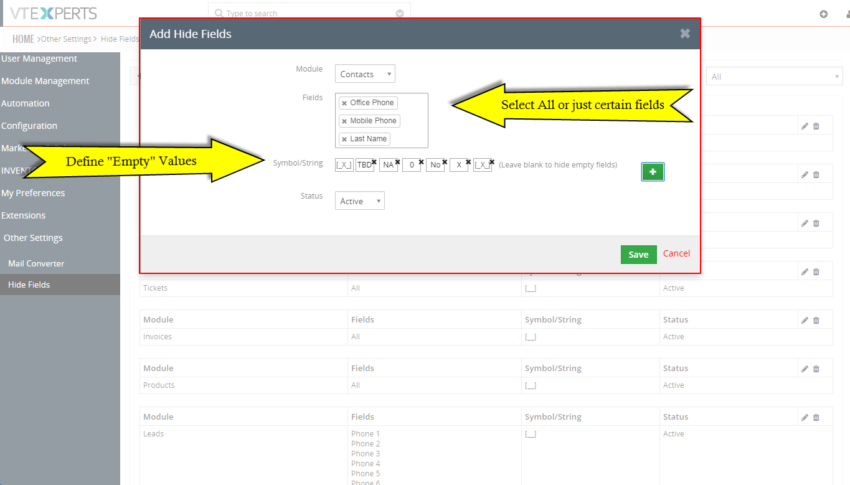This screenshot has width=850, height=485.
Task: Add another symbol with green plus button
Action: point(653,172)
